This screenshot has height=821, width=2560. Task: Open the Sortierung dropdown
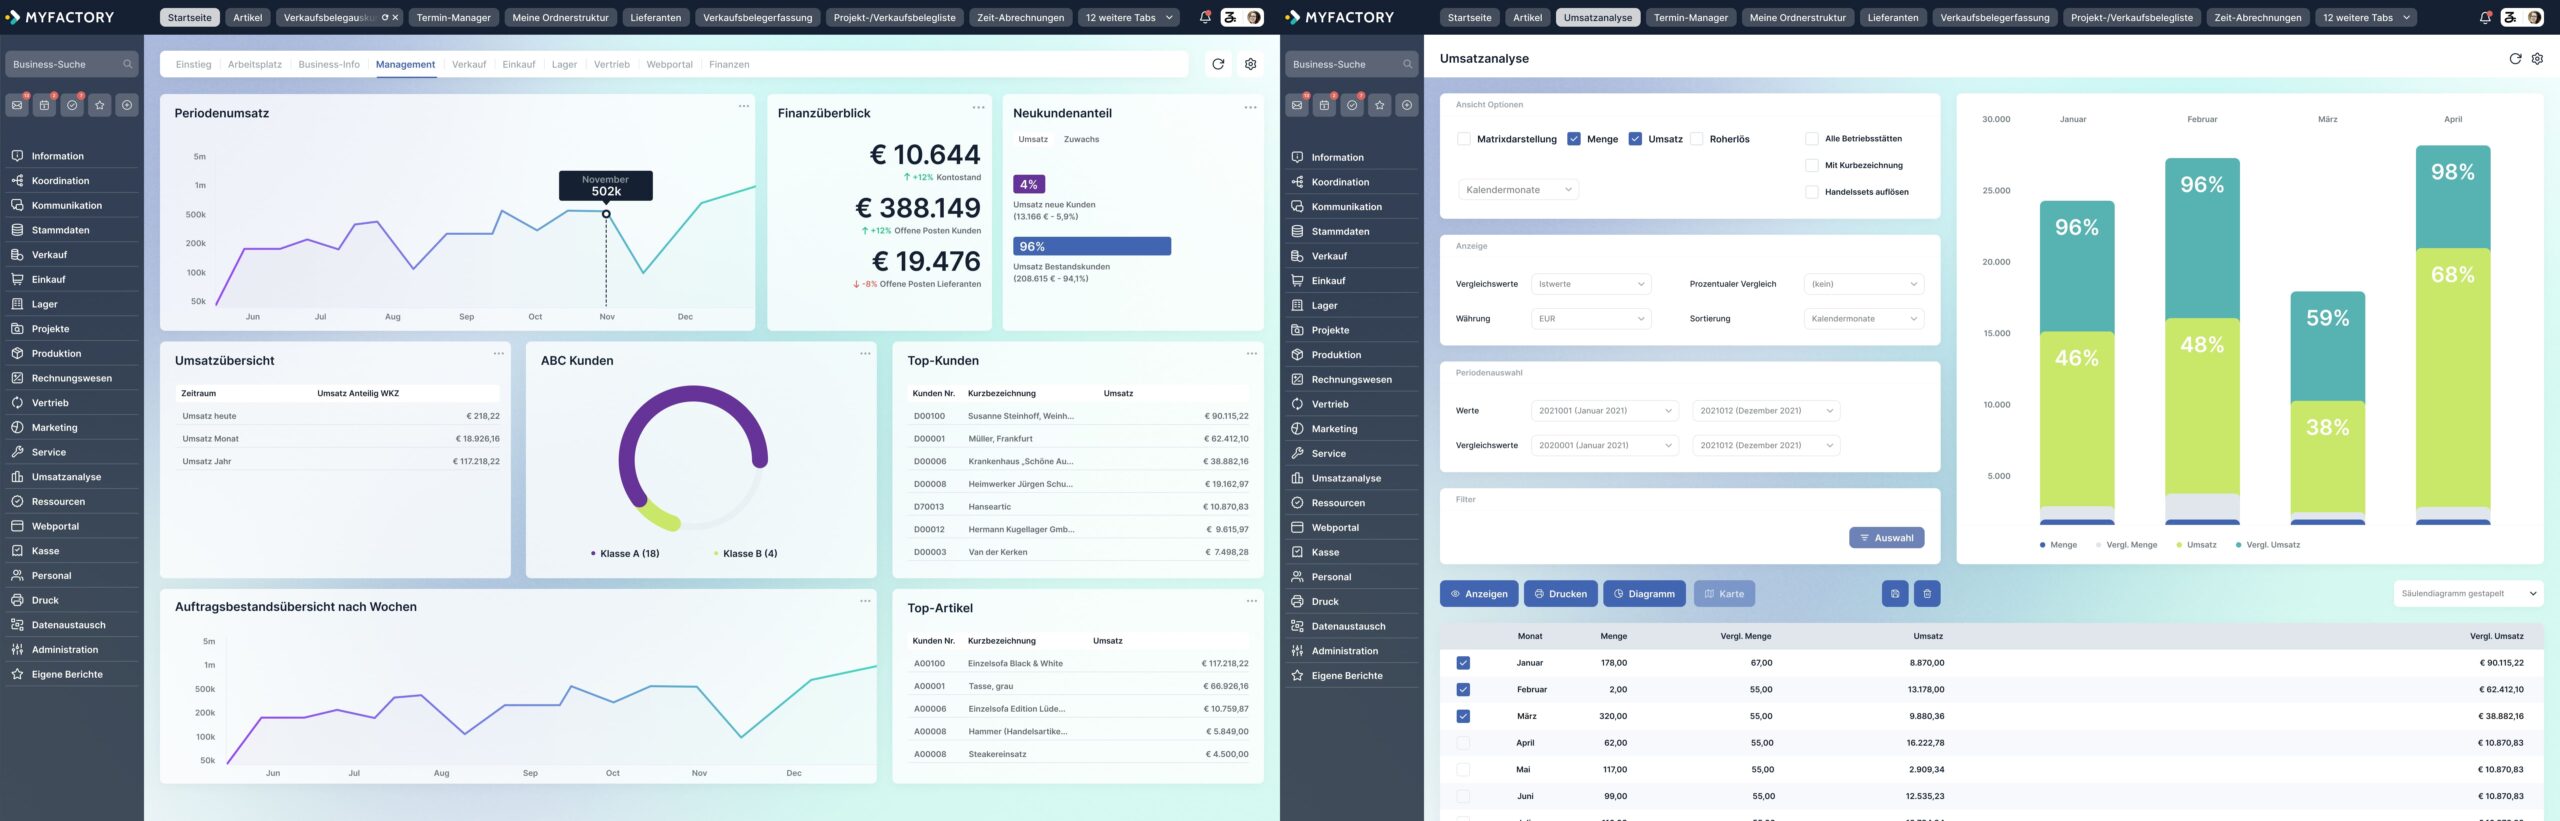1864,319
